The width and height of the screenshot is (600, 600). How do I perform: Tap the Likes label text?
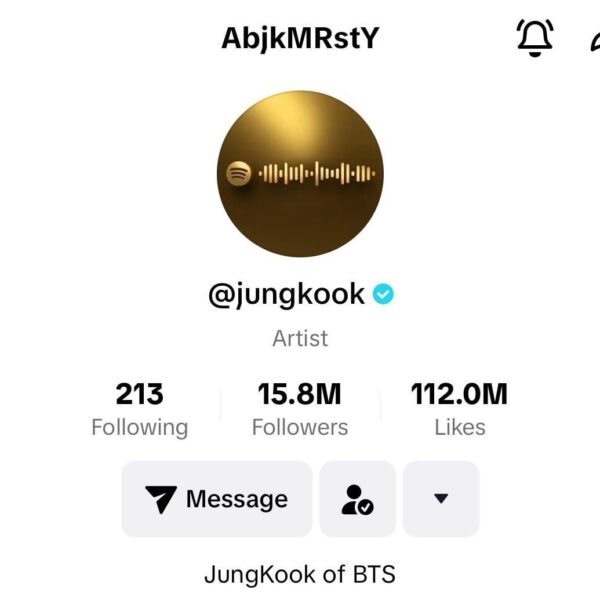(460, 427)
